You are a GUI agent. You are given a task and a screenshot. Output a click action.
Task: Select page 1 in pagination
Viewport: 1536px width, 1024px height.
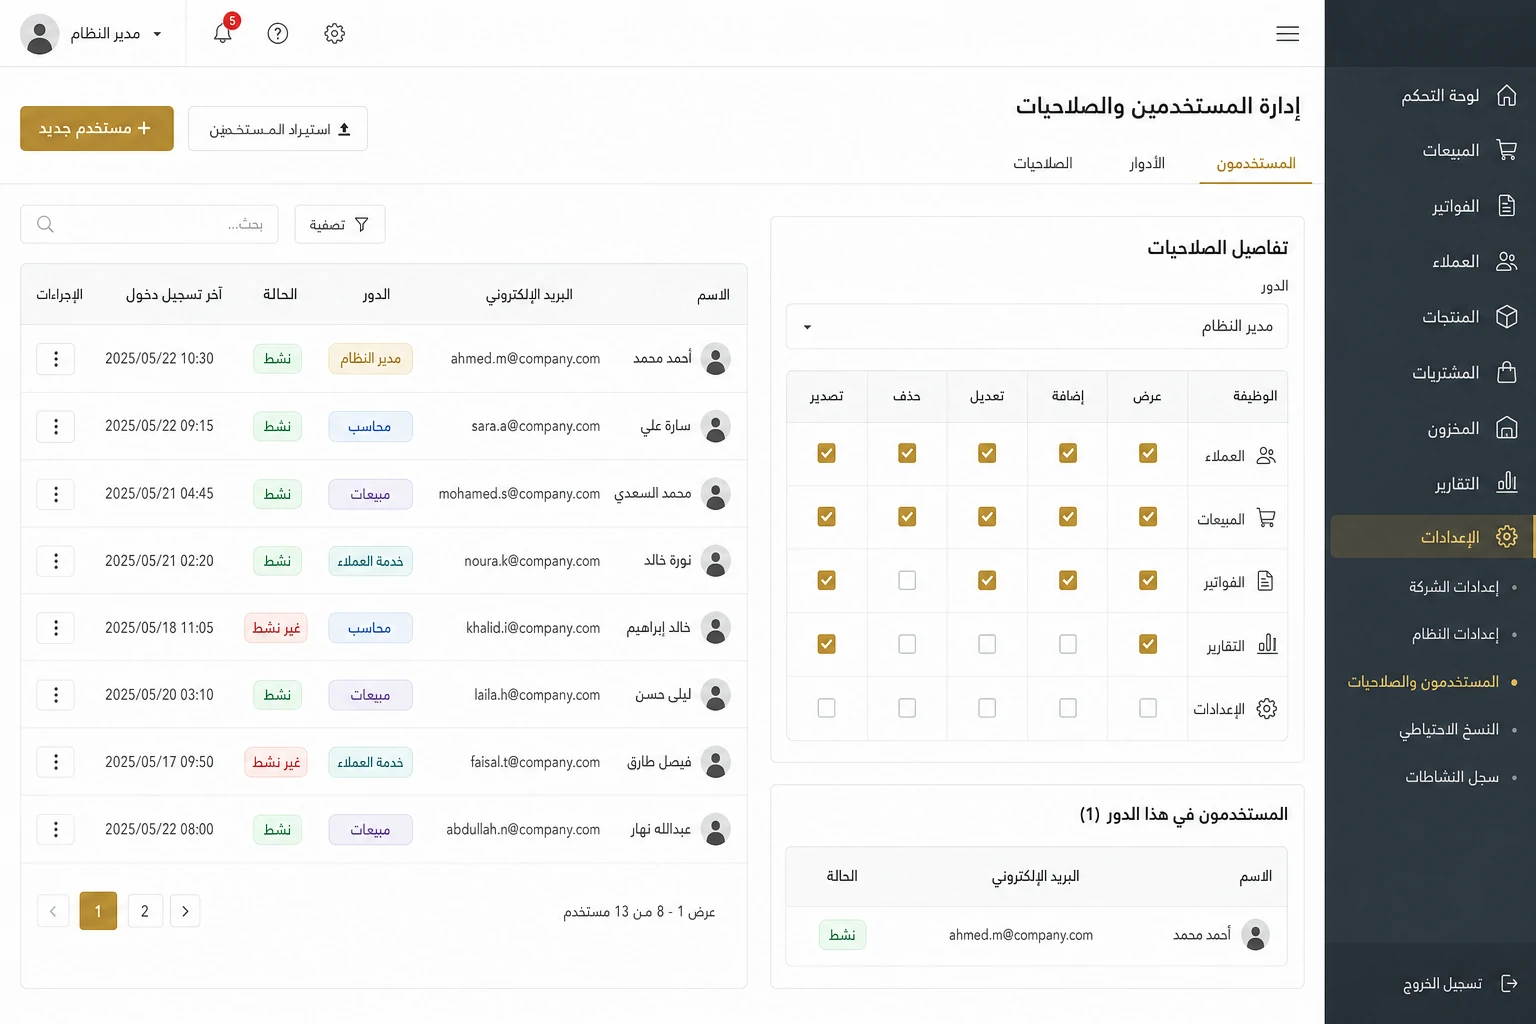tap(98, 911)
